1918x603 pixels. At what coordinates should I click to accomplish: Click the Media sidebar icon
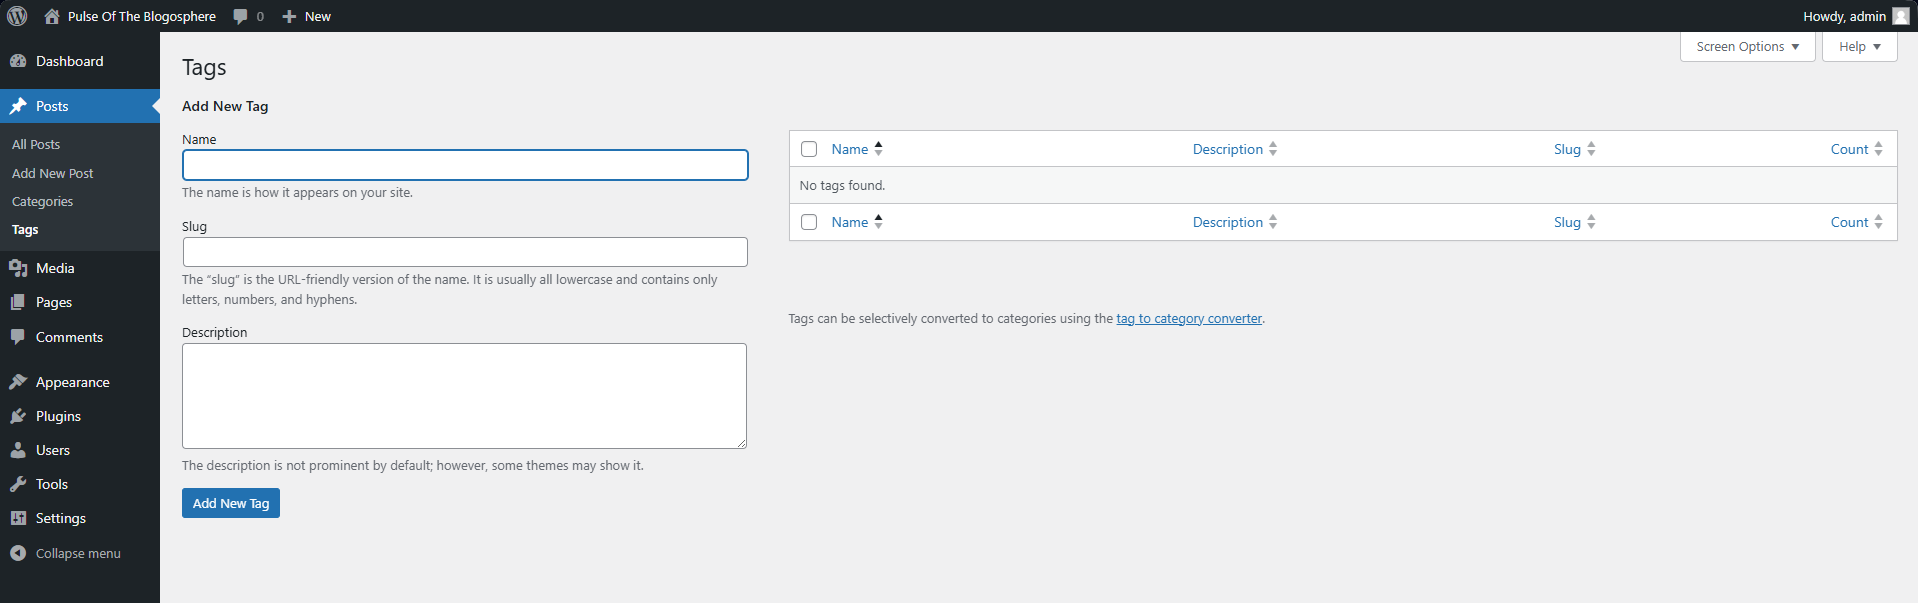18,268
